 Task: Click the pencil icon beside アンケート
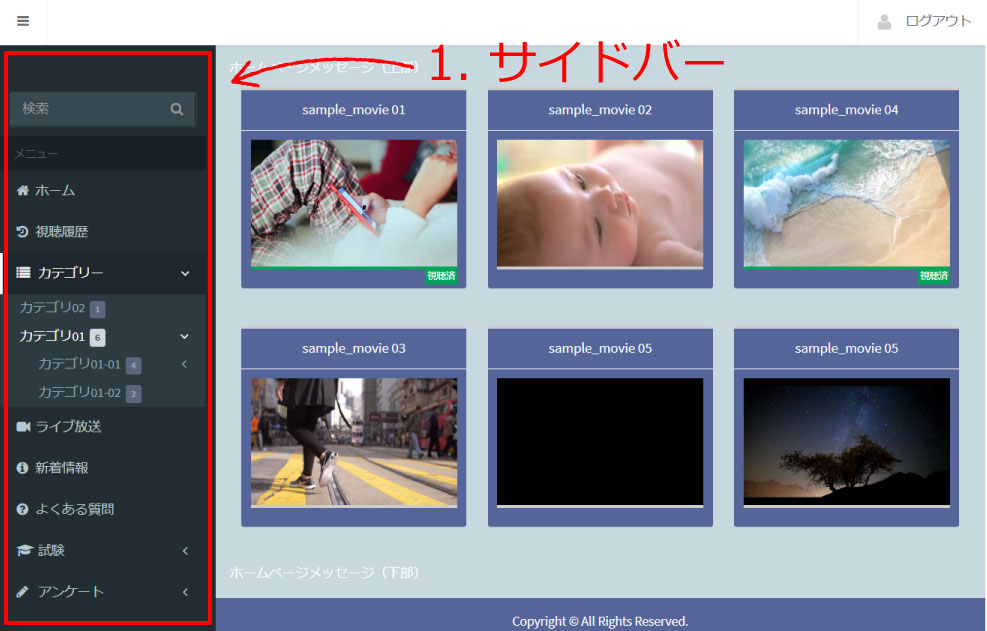click(x=22, y=591)
